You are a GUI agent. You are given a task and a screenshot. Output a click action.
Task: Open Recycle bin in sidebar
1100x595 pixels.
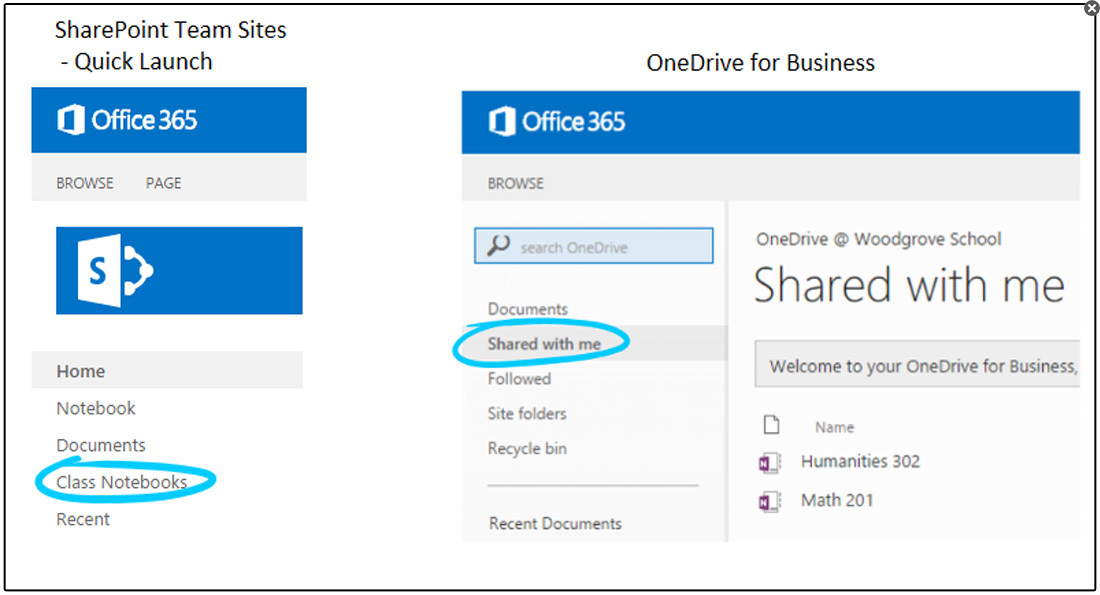tap(527, 449)
